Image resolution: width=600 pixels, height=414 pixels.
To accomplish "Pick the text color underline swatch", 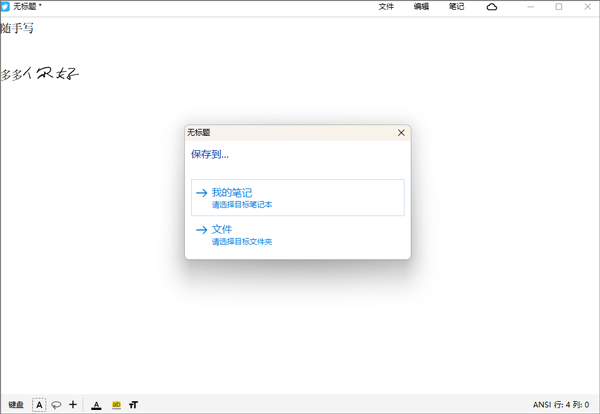I will [x=96, y=405].
